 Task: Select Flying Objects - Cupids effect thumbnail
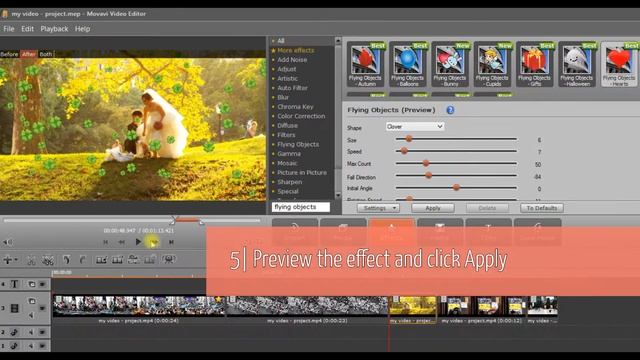[492, 64]
